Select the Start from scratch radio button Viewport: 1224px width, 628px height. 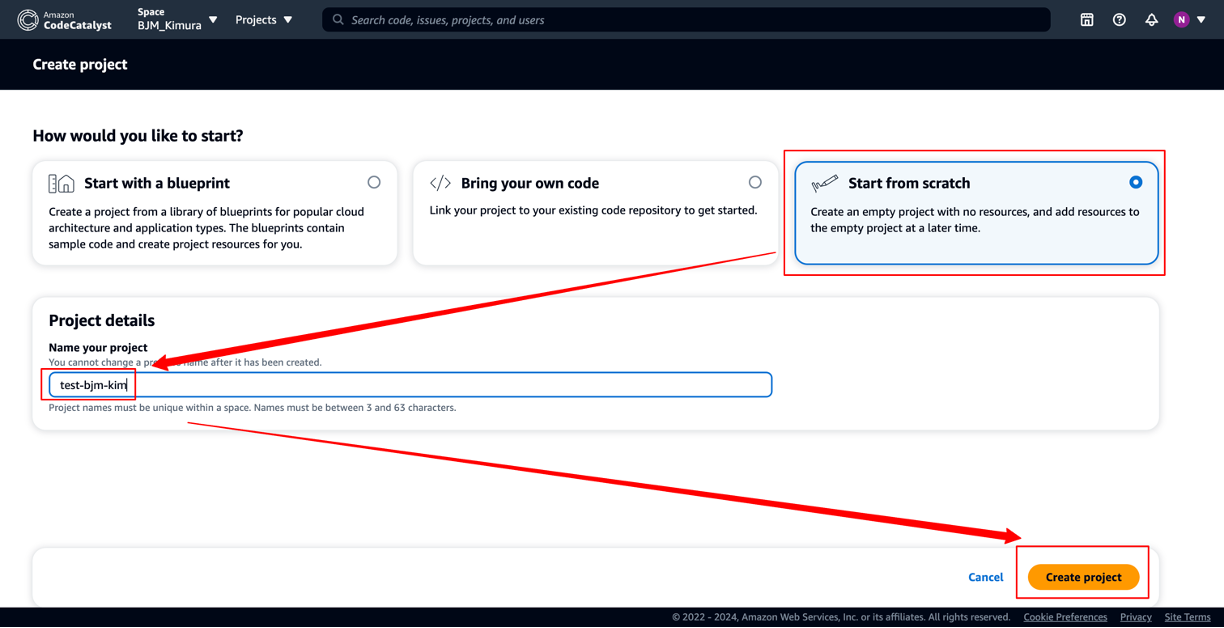(1135, 182)
